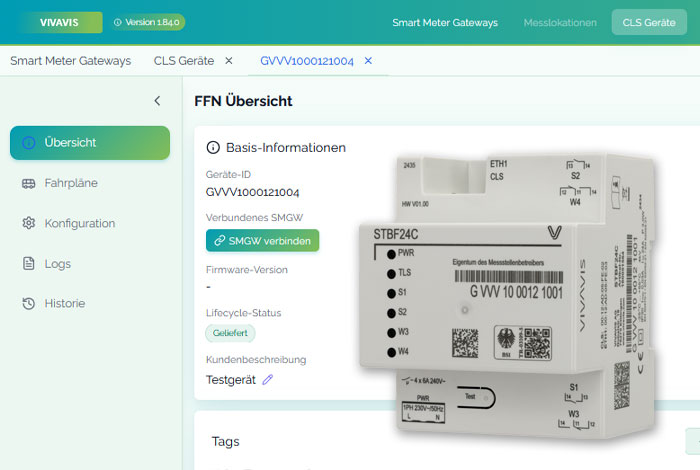Click the Übersicht info icon
The width and height of the screenshot is (700, 470).
pyautogui.click(x=29, y=143)
